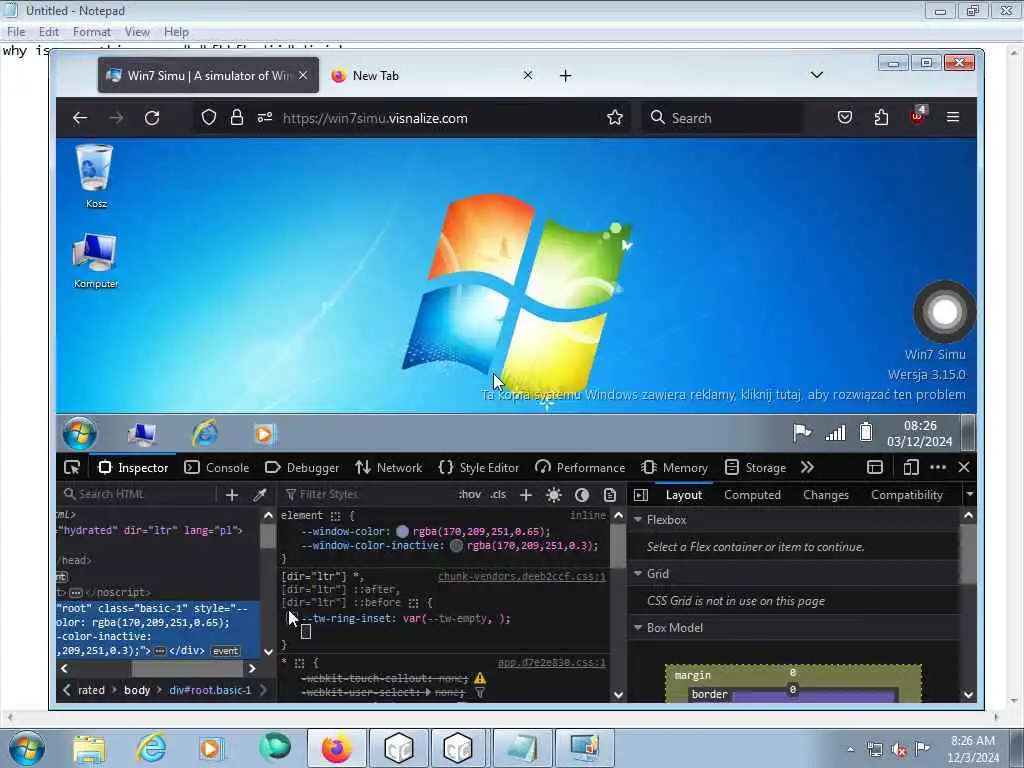Switch to the New Tab tab
Image resolution: width=1024 pixels, height=768 pixels.
(432, 76)
